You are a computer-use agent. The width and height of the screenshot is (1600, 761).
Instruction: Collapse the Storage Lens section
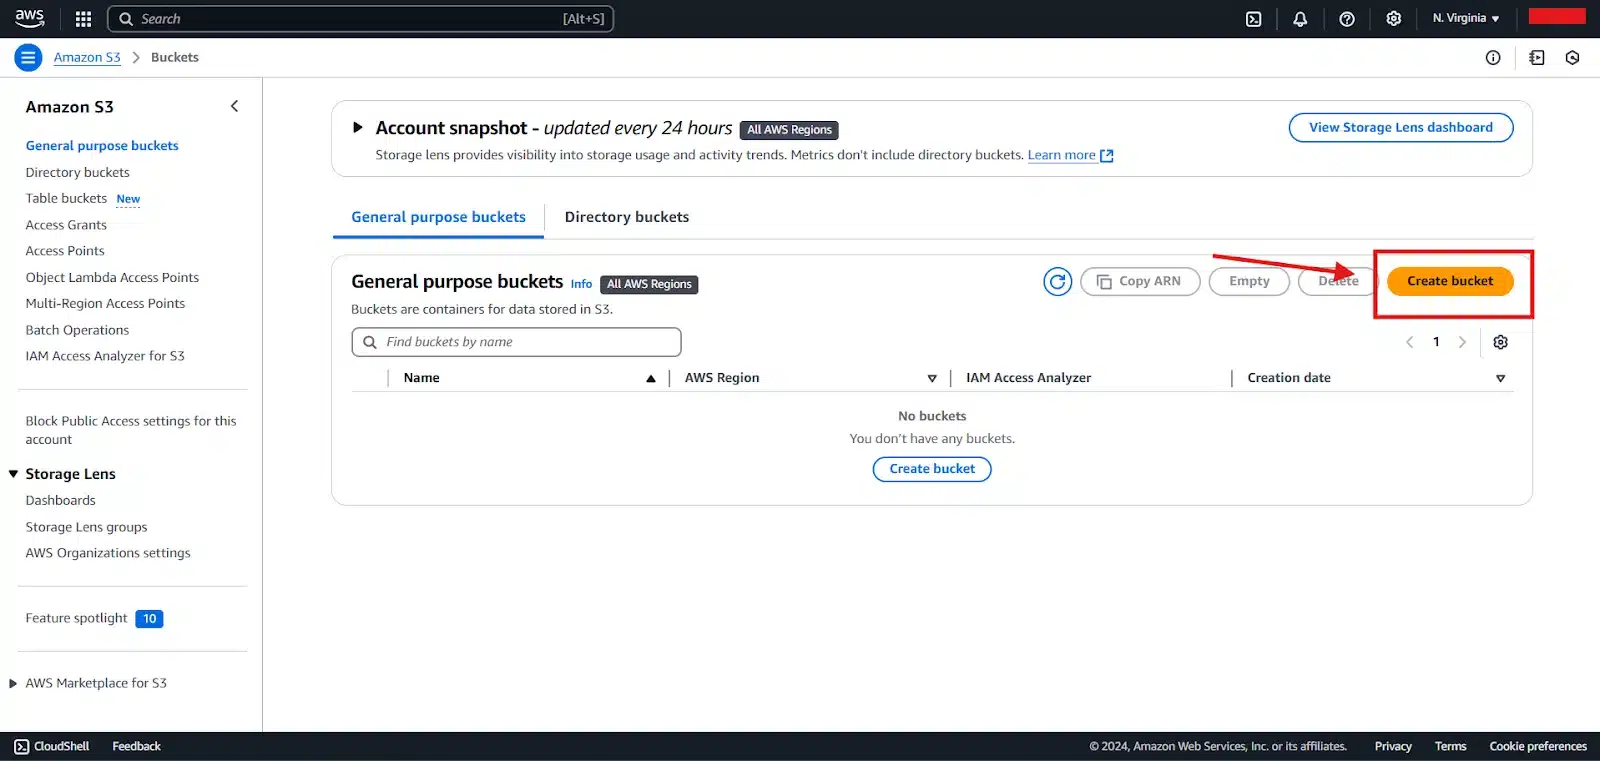pos(13,474)
